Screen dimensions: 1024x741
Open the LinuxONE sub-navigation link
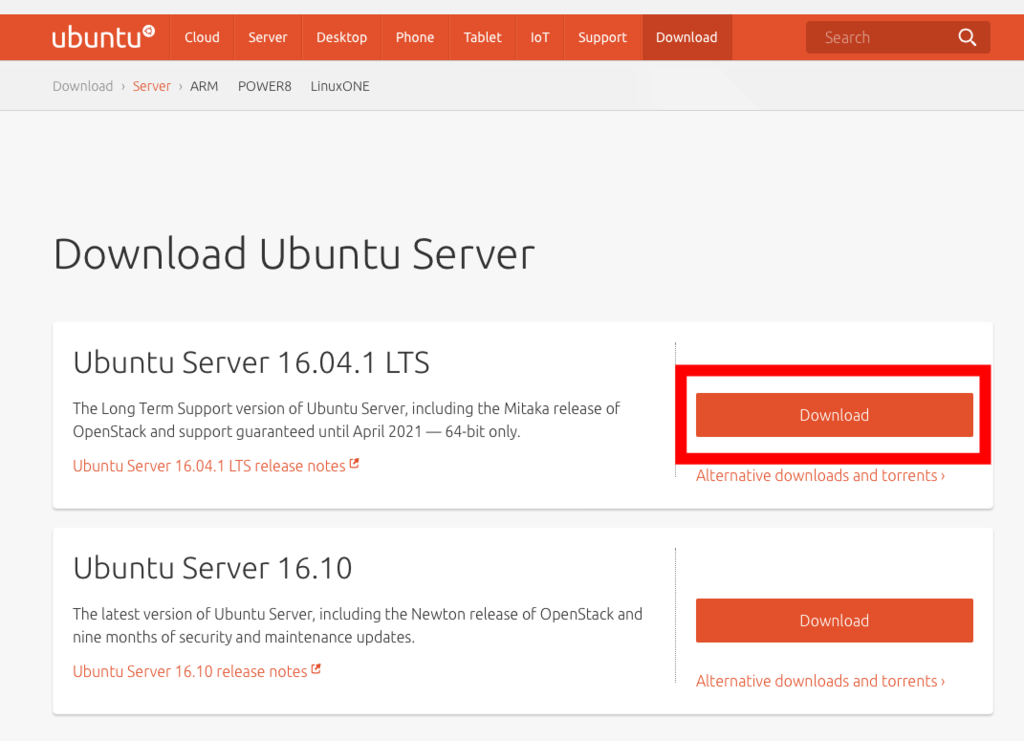tap(340, 86)
